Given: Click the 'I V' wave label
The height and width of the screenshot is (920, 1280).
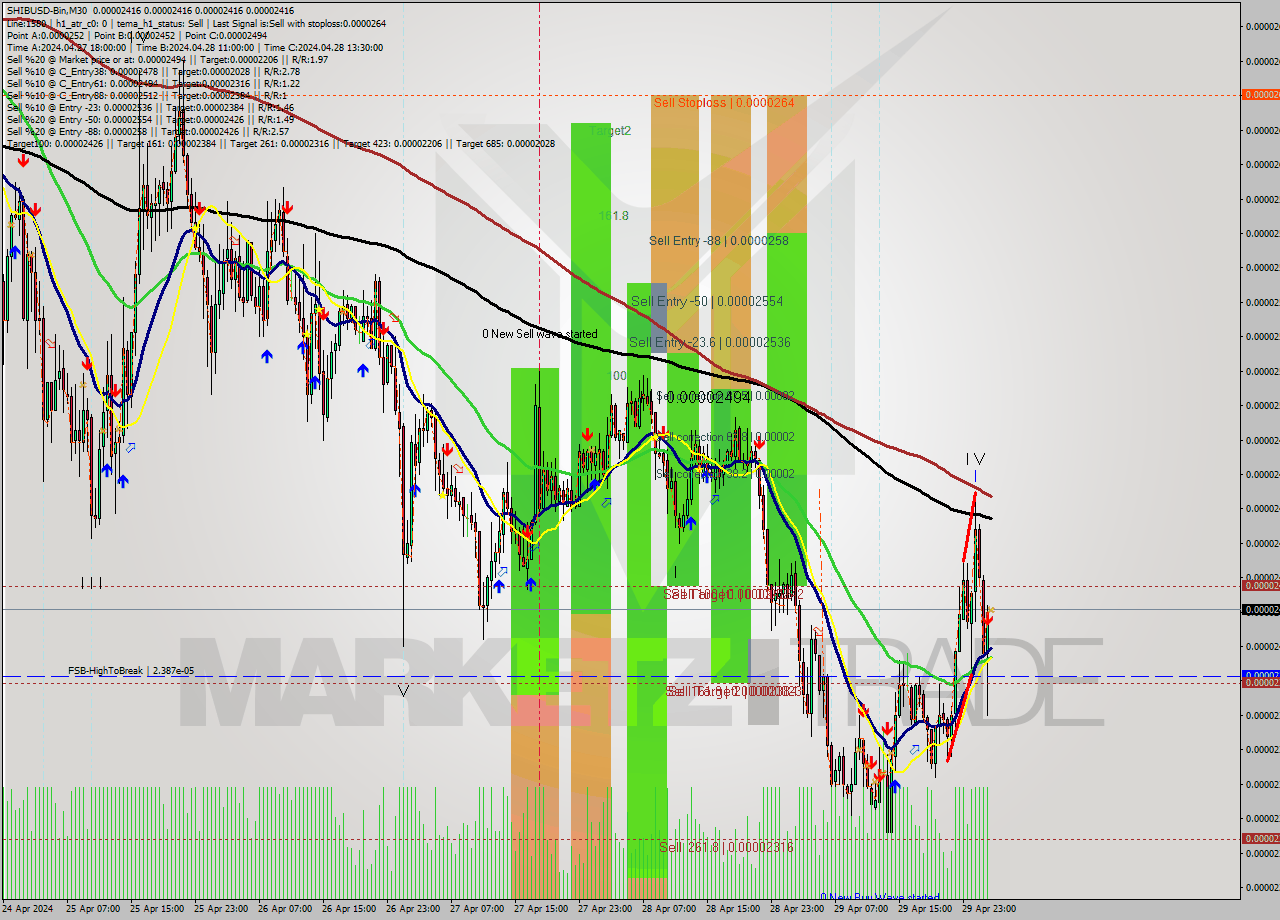Looking at the screenshot, I should click(x=975, y=459).
